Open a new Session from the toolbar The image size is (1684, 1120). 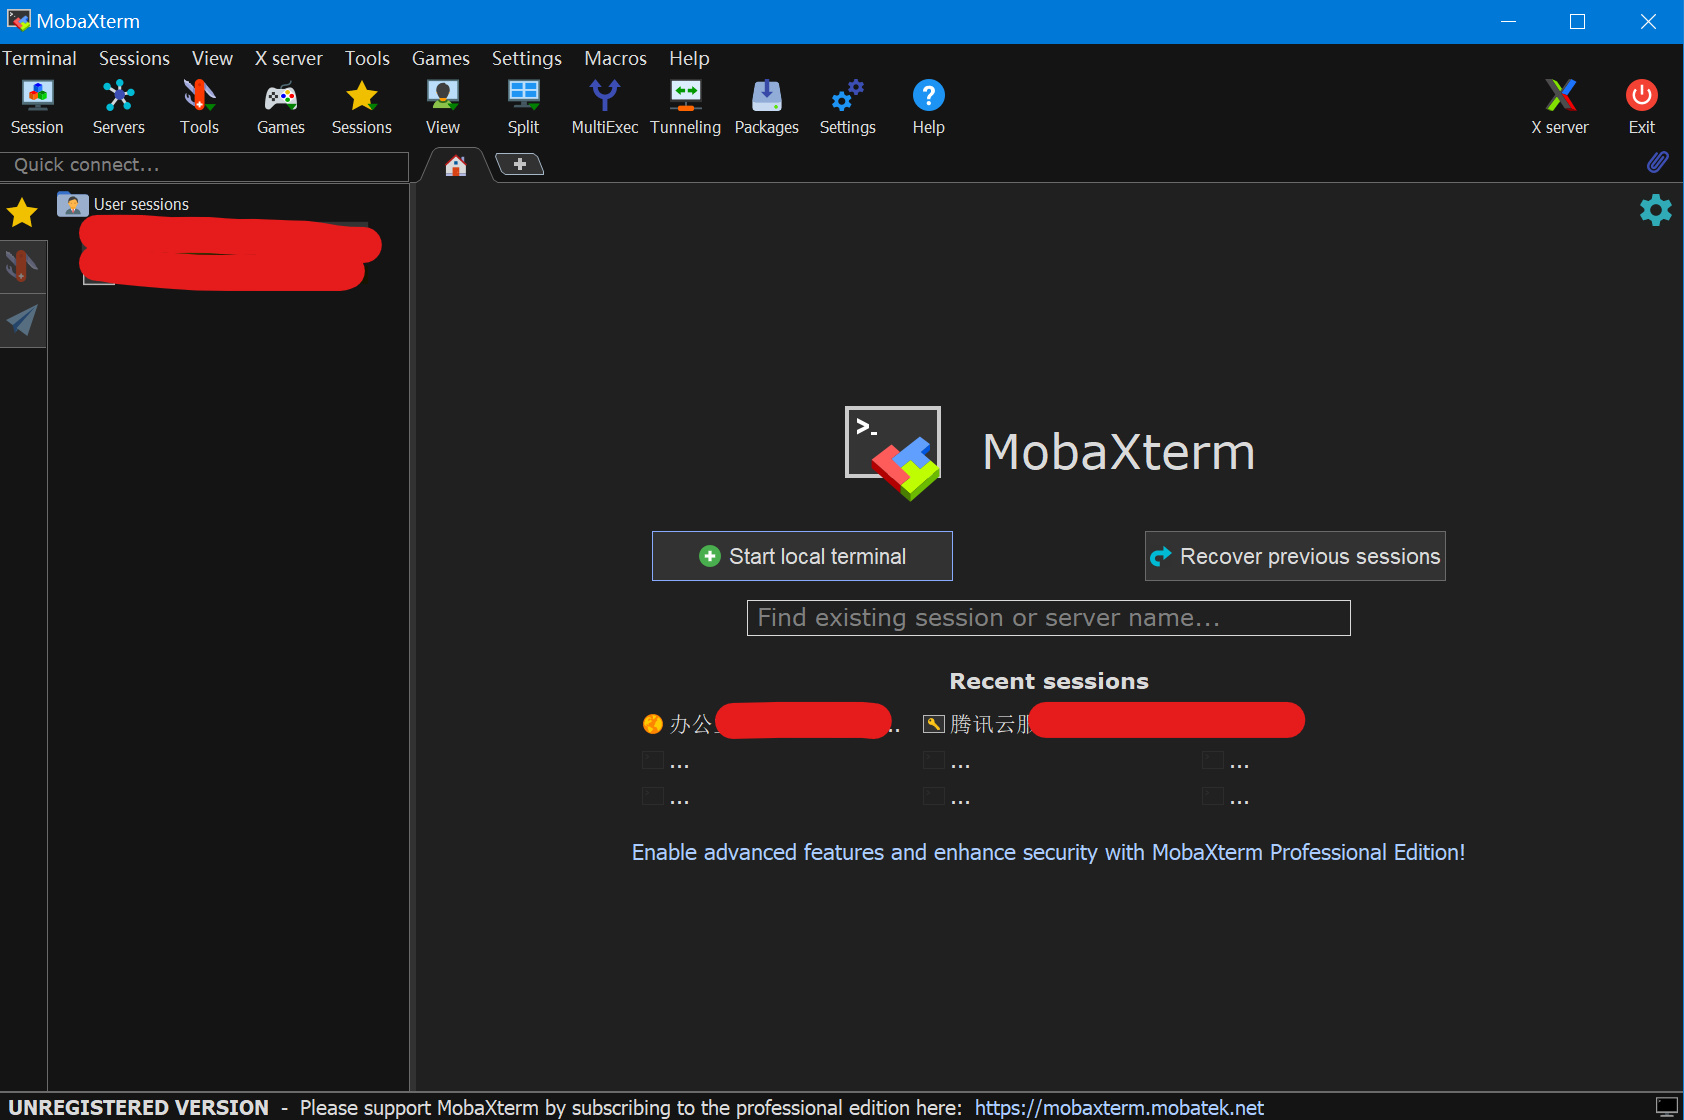click(37, 107)
